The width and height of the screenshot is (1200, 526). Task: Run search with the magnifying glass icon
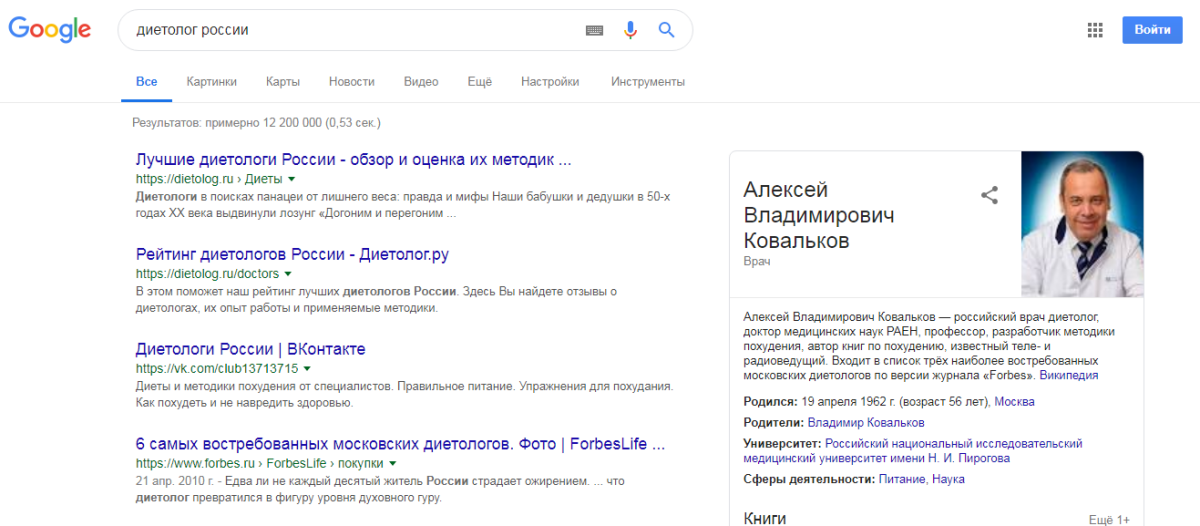[x=667, y=30]
